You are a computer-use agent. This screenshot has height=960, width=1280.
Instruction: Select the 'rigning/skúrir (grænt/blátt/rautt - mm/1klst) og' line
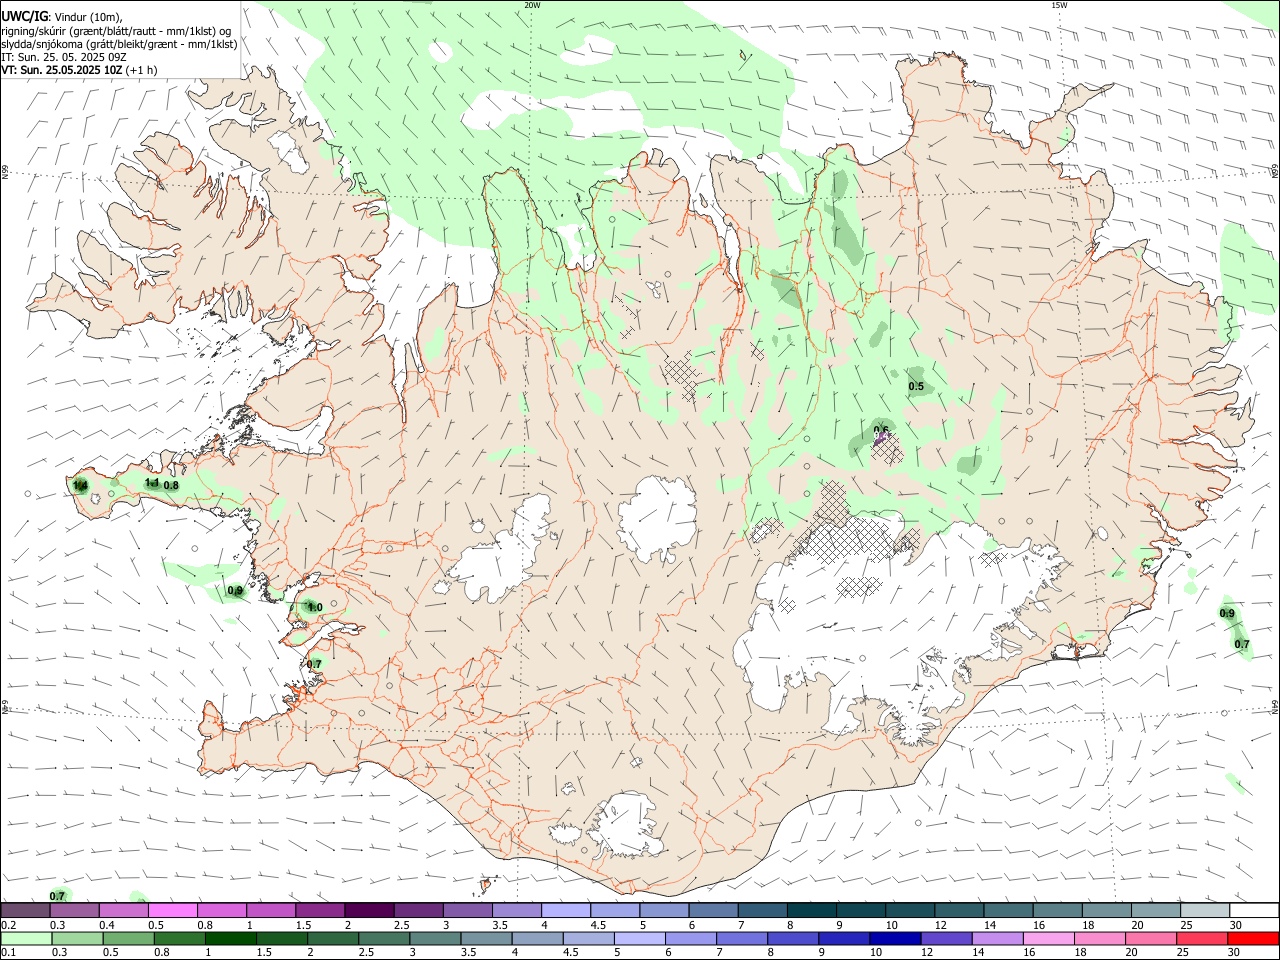116,30
